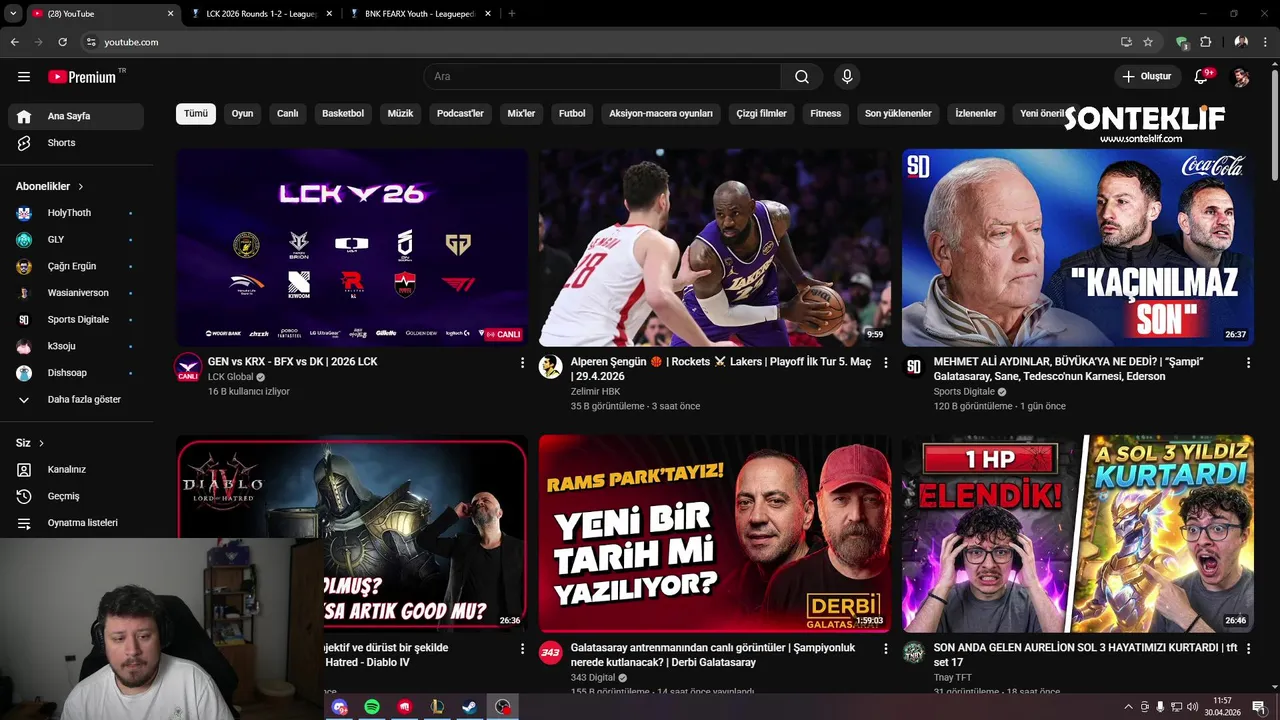This screenshot has width=1280, height=720.
Task: Open more options for GEN vs KRX video
Action: pos(522,363)
